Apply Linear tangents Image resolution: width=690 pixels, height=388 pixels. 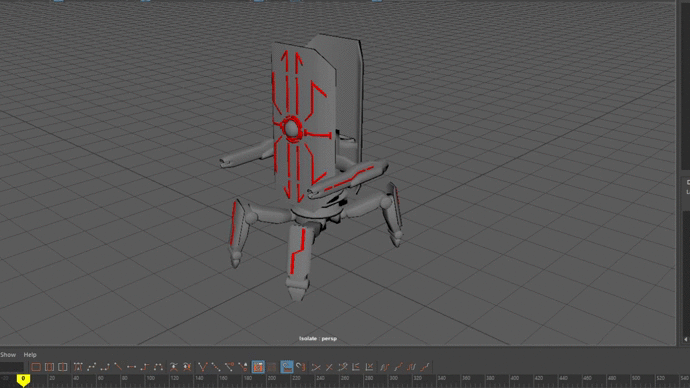point(118,367)
